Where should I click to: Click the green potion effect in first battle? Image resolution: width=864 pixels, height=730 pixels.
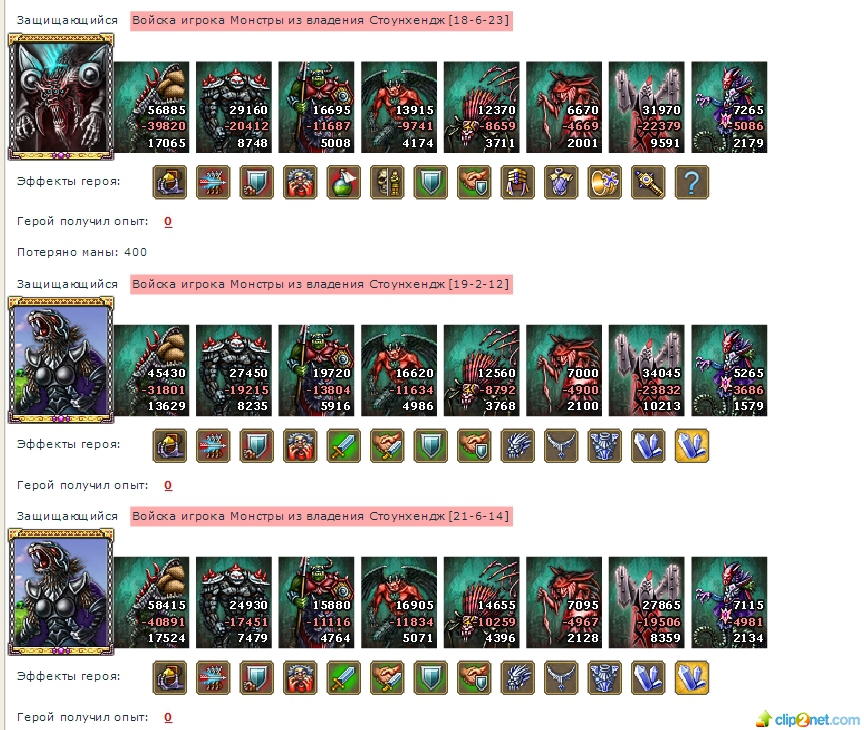click(343, 182)
